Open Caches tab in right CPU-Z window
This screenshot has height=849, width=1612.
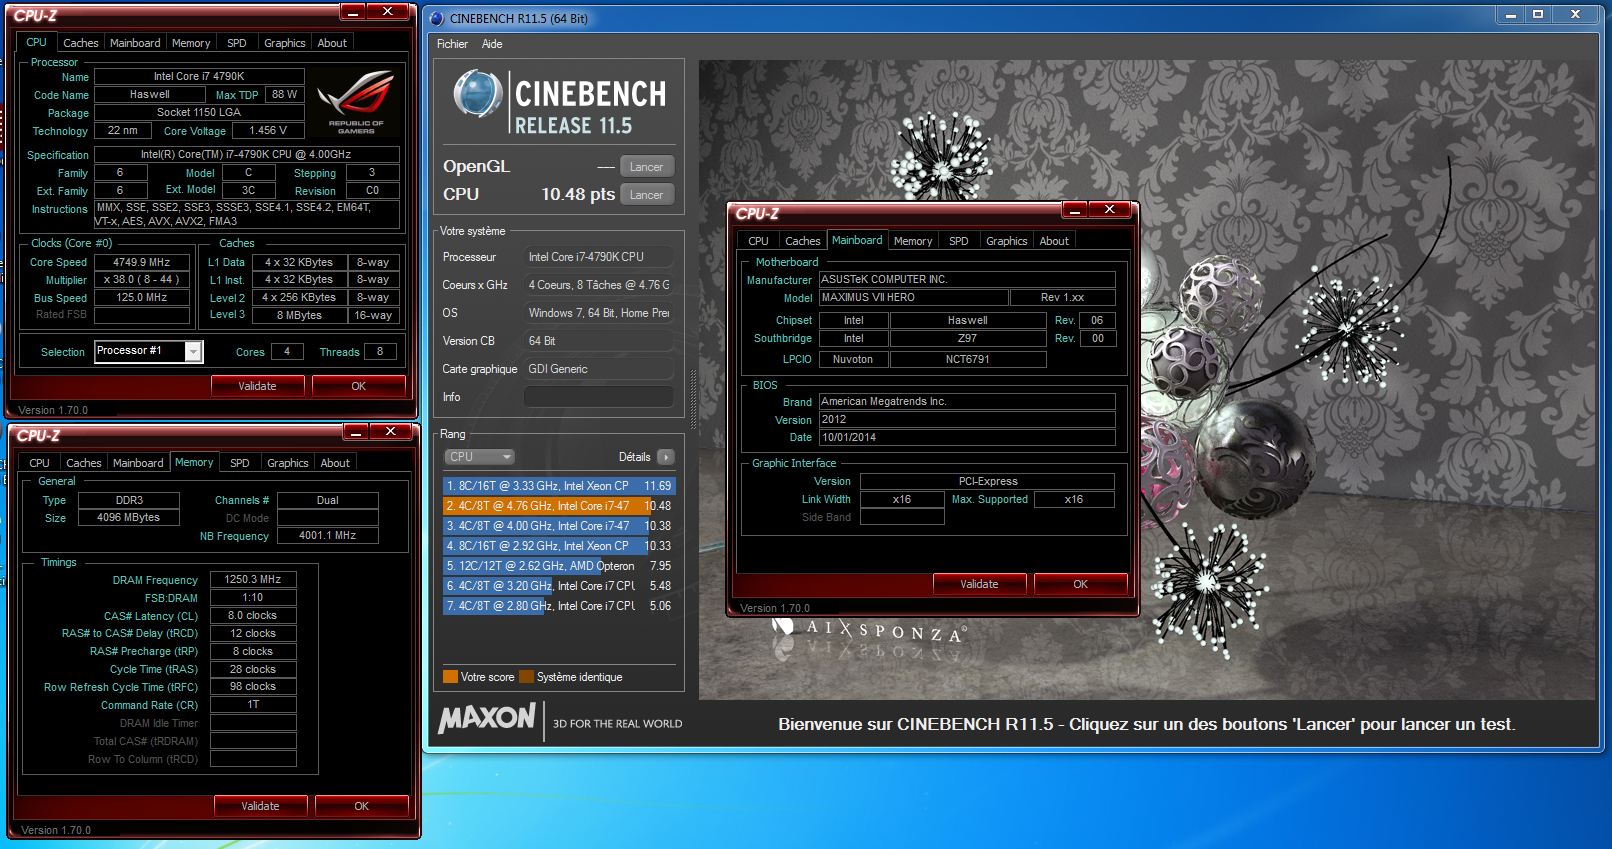coord(803,241)
